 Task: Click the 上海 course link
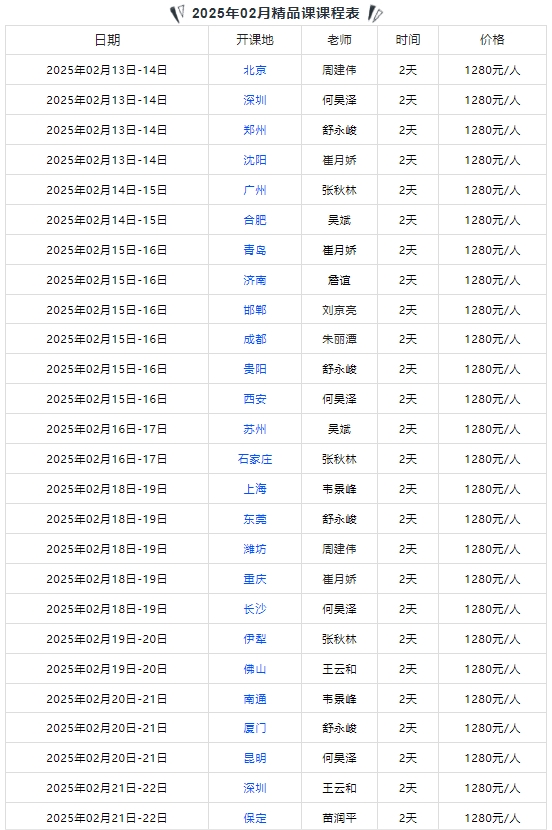click(x=255, y=489)
